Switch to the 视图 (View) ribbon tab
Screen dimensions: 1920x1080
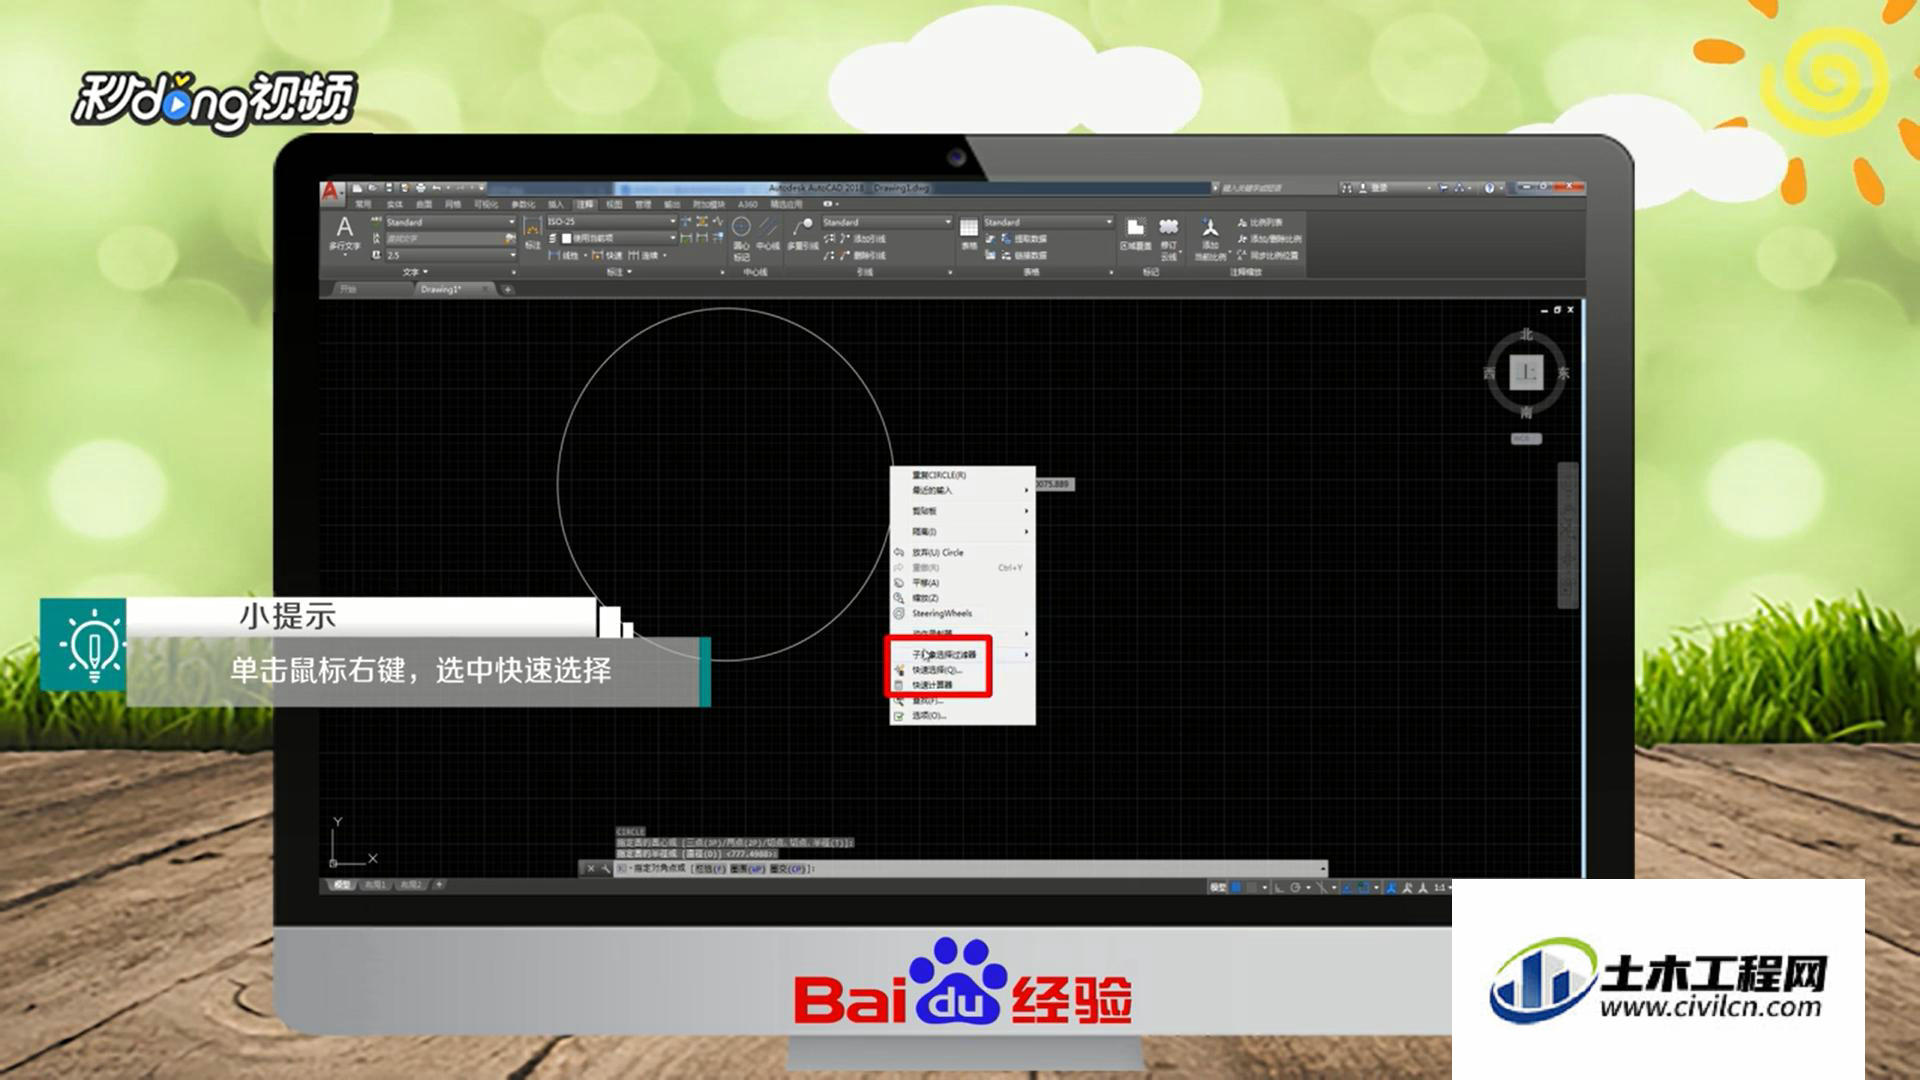614,205
